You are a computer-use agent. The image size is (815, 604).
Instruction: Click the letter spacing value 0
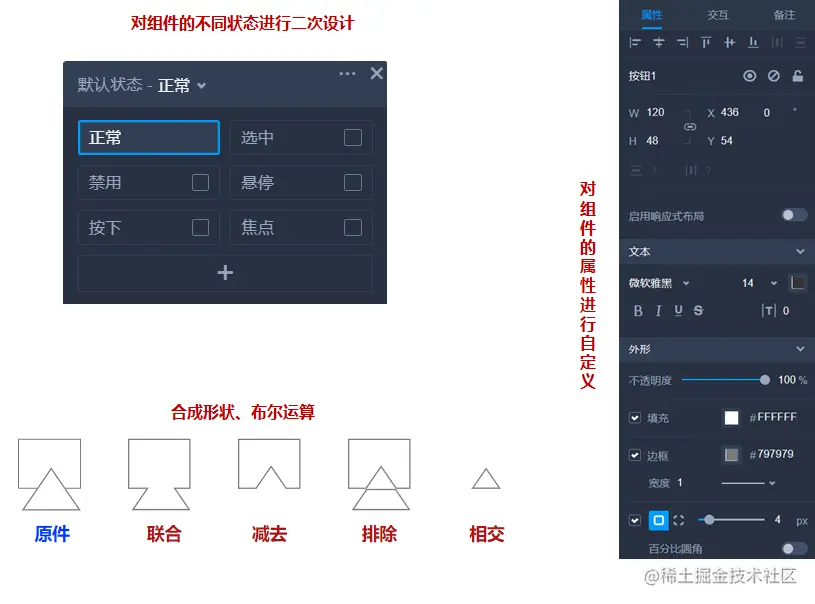pos(786,311)
